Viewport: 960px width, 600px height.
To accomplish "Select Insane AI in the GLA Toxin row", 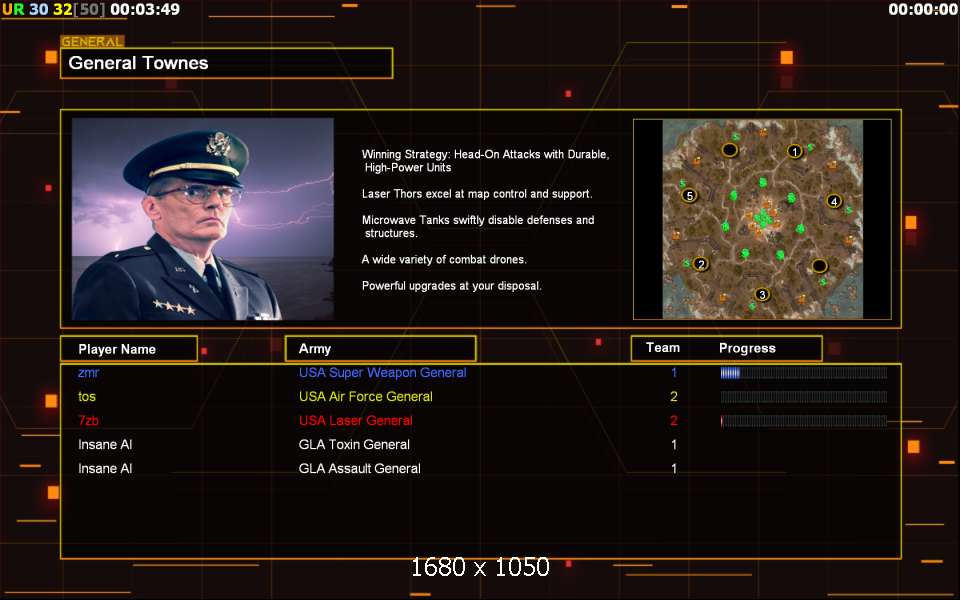I will pos(105,444).
